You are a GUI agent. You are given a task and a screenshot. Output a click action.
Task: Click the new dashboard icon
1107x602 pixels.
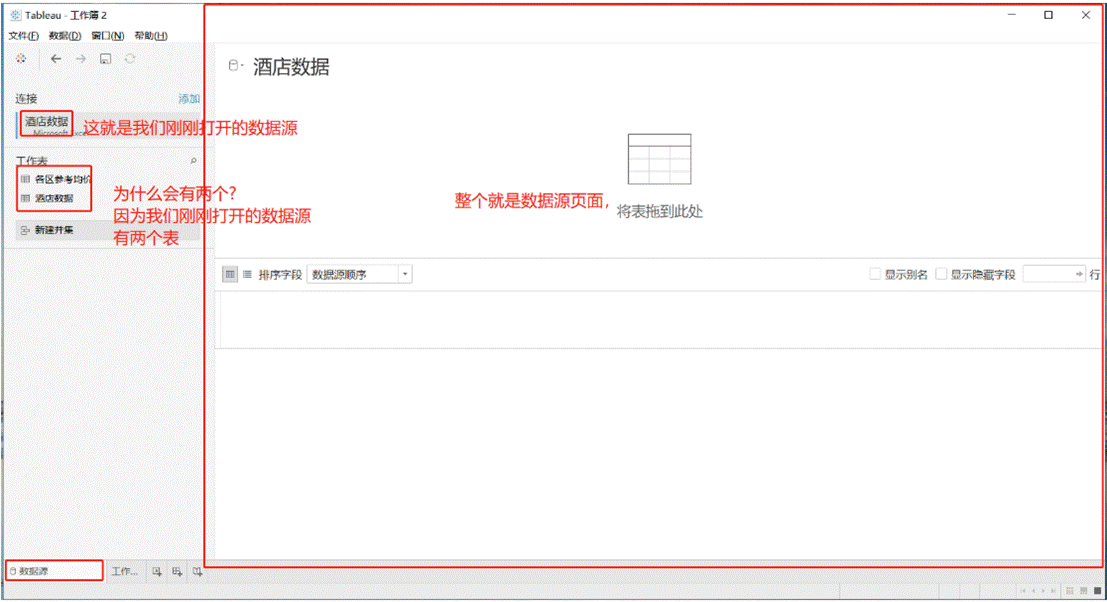[177, 572]
